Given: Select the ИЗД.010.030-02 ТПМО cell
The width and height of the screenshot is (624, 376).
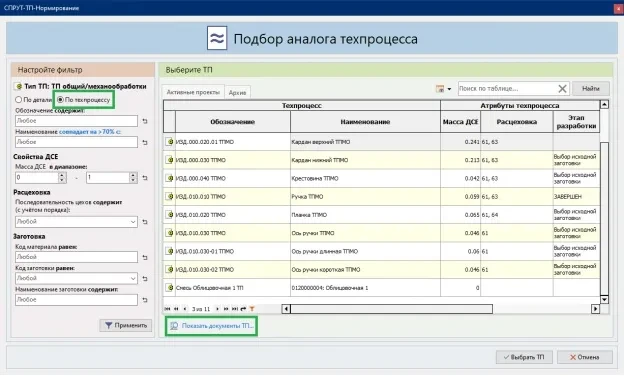Looking at the screenshot, I should tap(233, 270).
